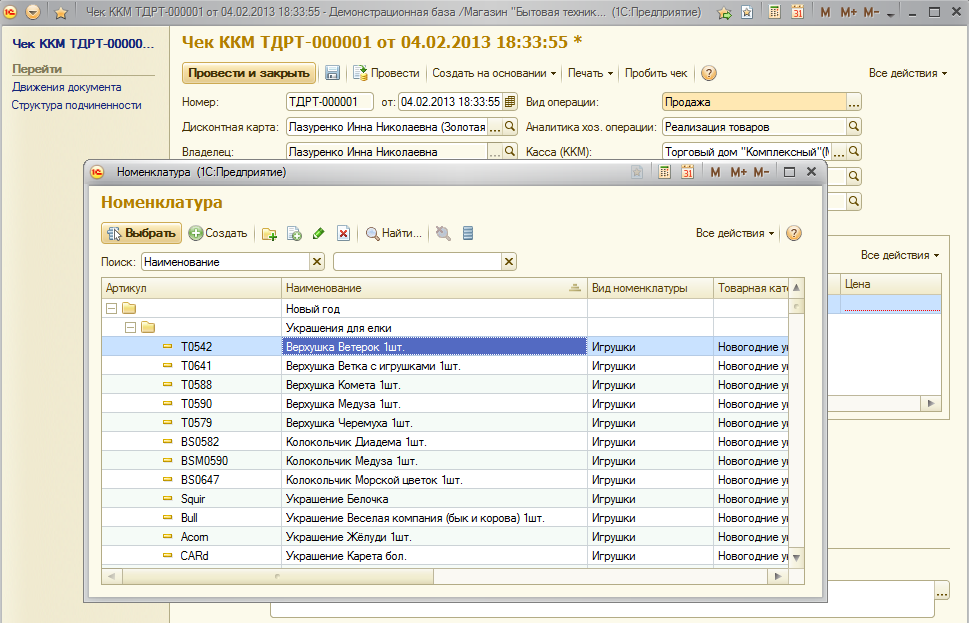The height and width of the screenshot is (623, 969).
Task: Click create-by-copying icon in Номенклатура toolbar
Action: click(294, 234)
